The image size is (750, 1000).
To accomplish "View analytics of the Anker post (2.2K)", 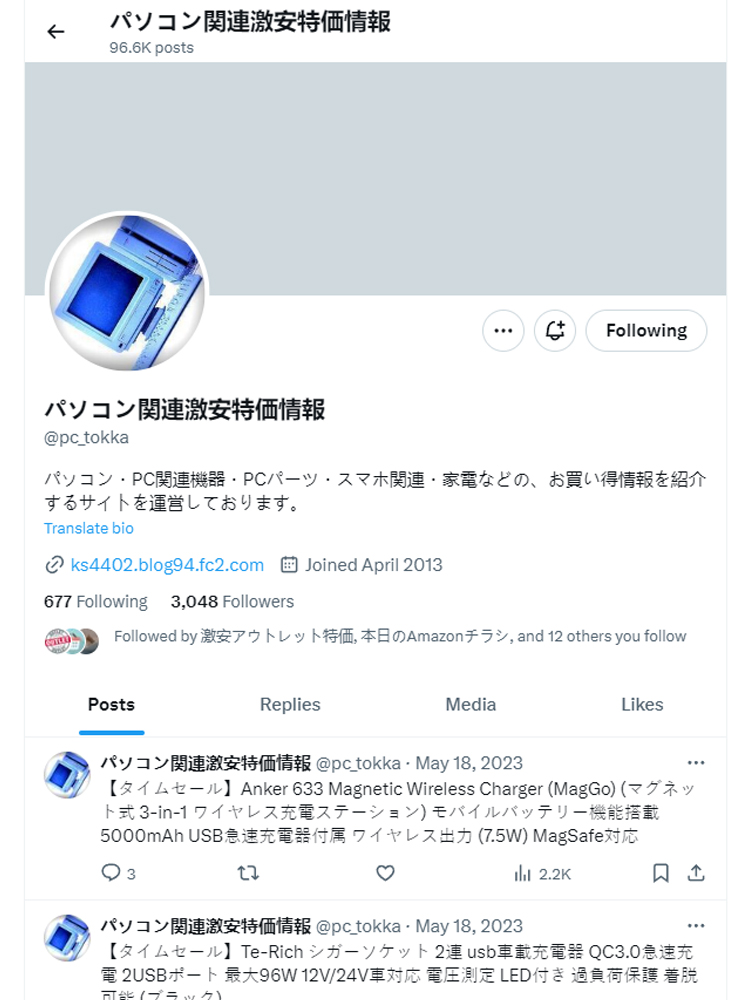I will [x=542, y=874].
